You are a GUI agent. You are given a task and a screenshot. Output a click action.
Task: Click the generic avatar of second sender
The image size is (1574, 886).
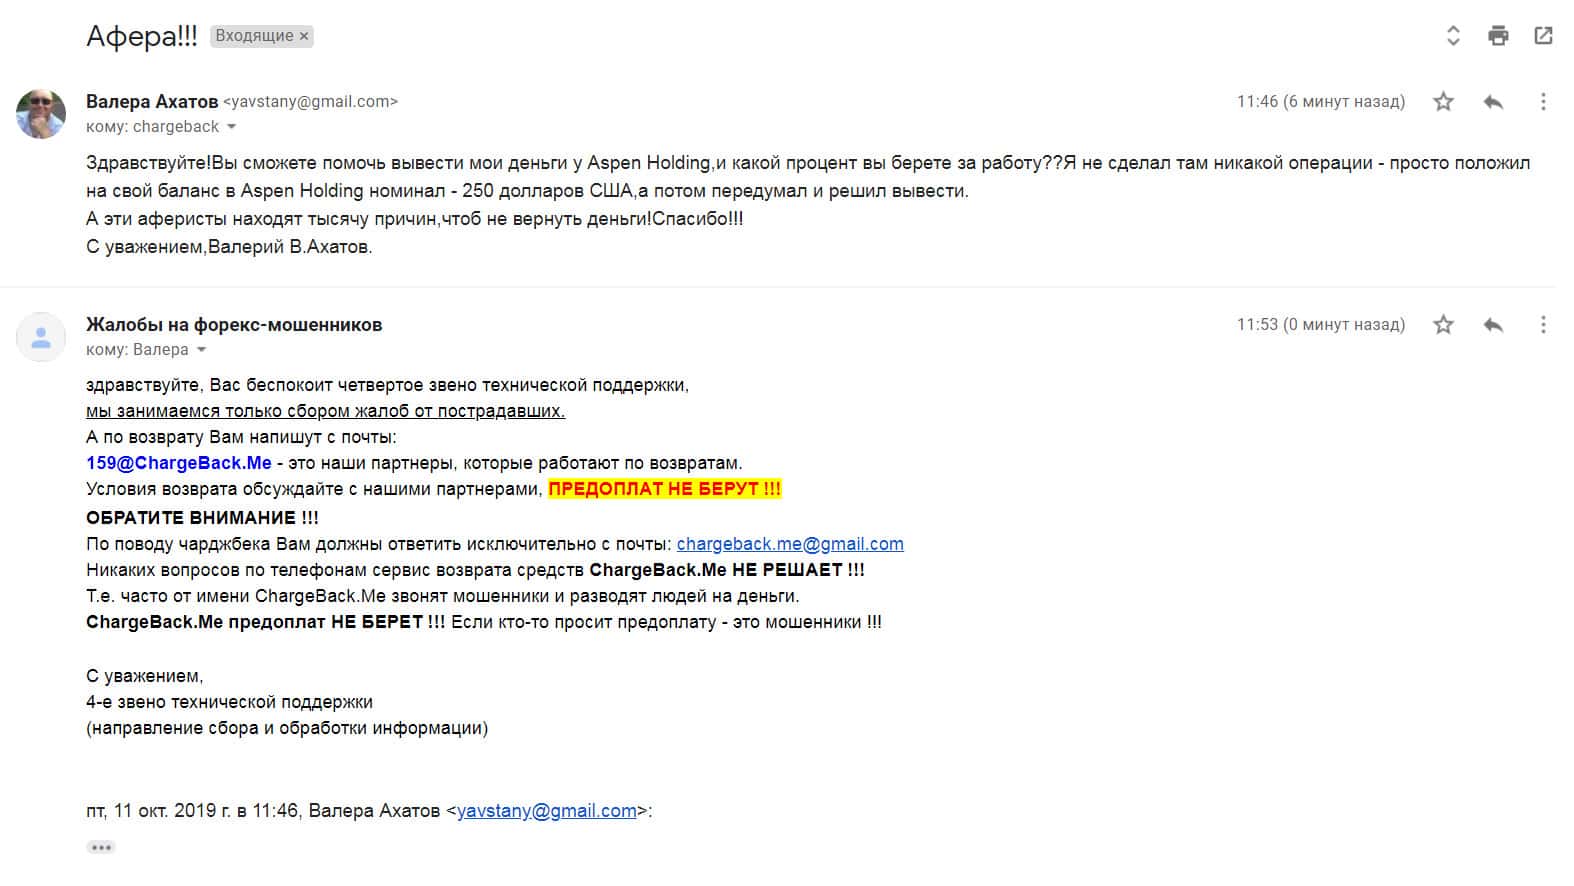pyautogui.click(x=41, y=336)
